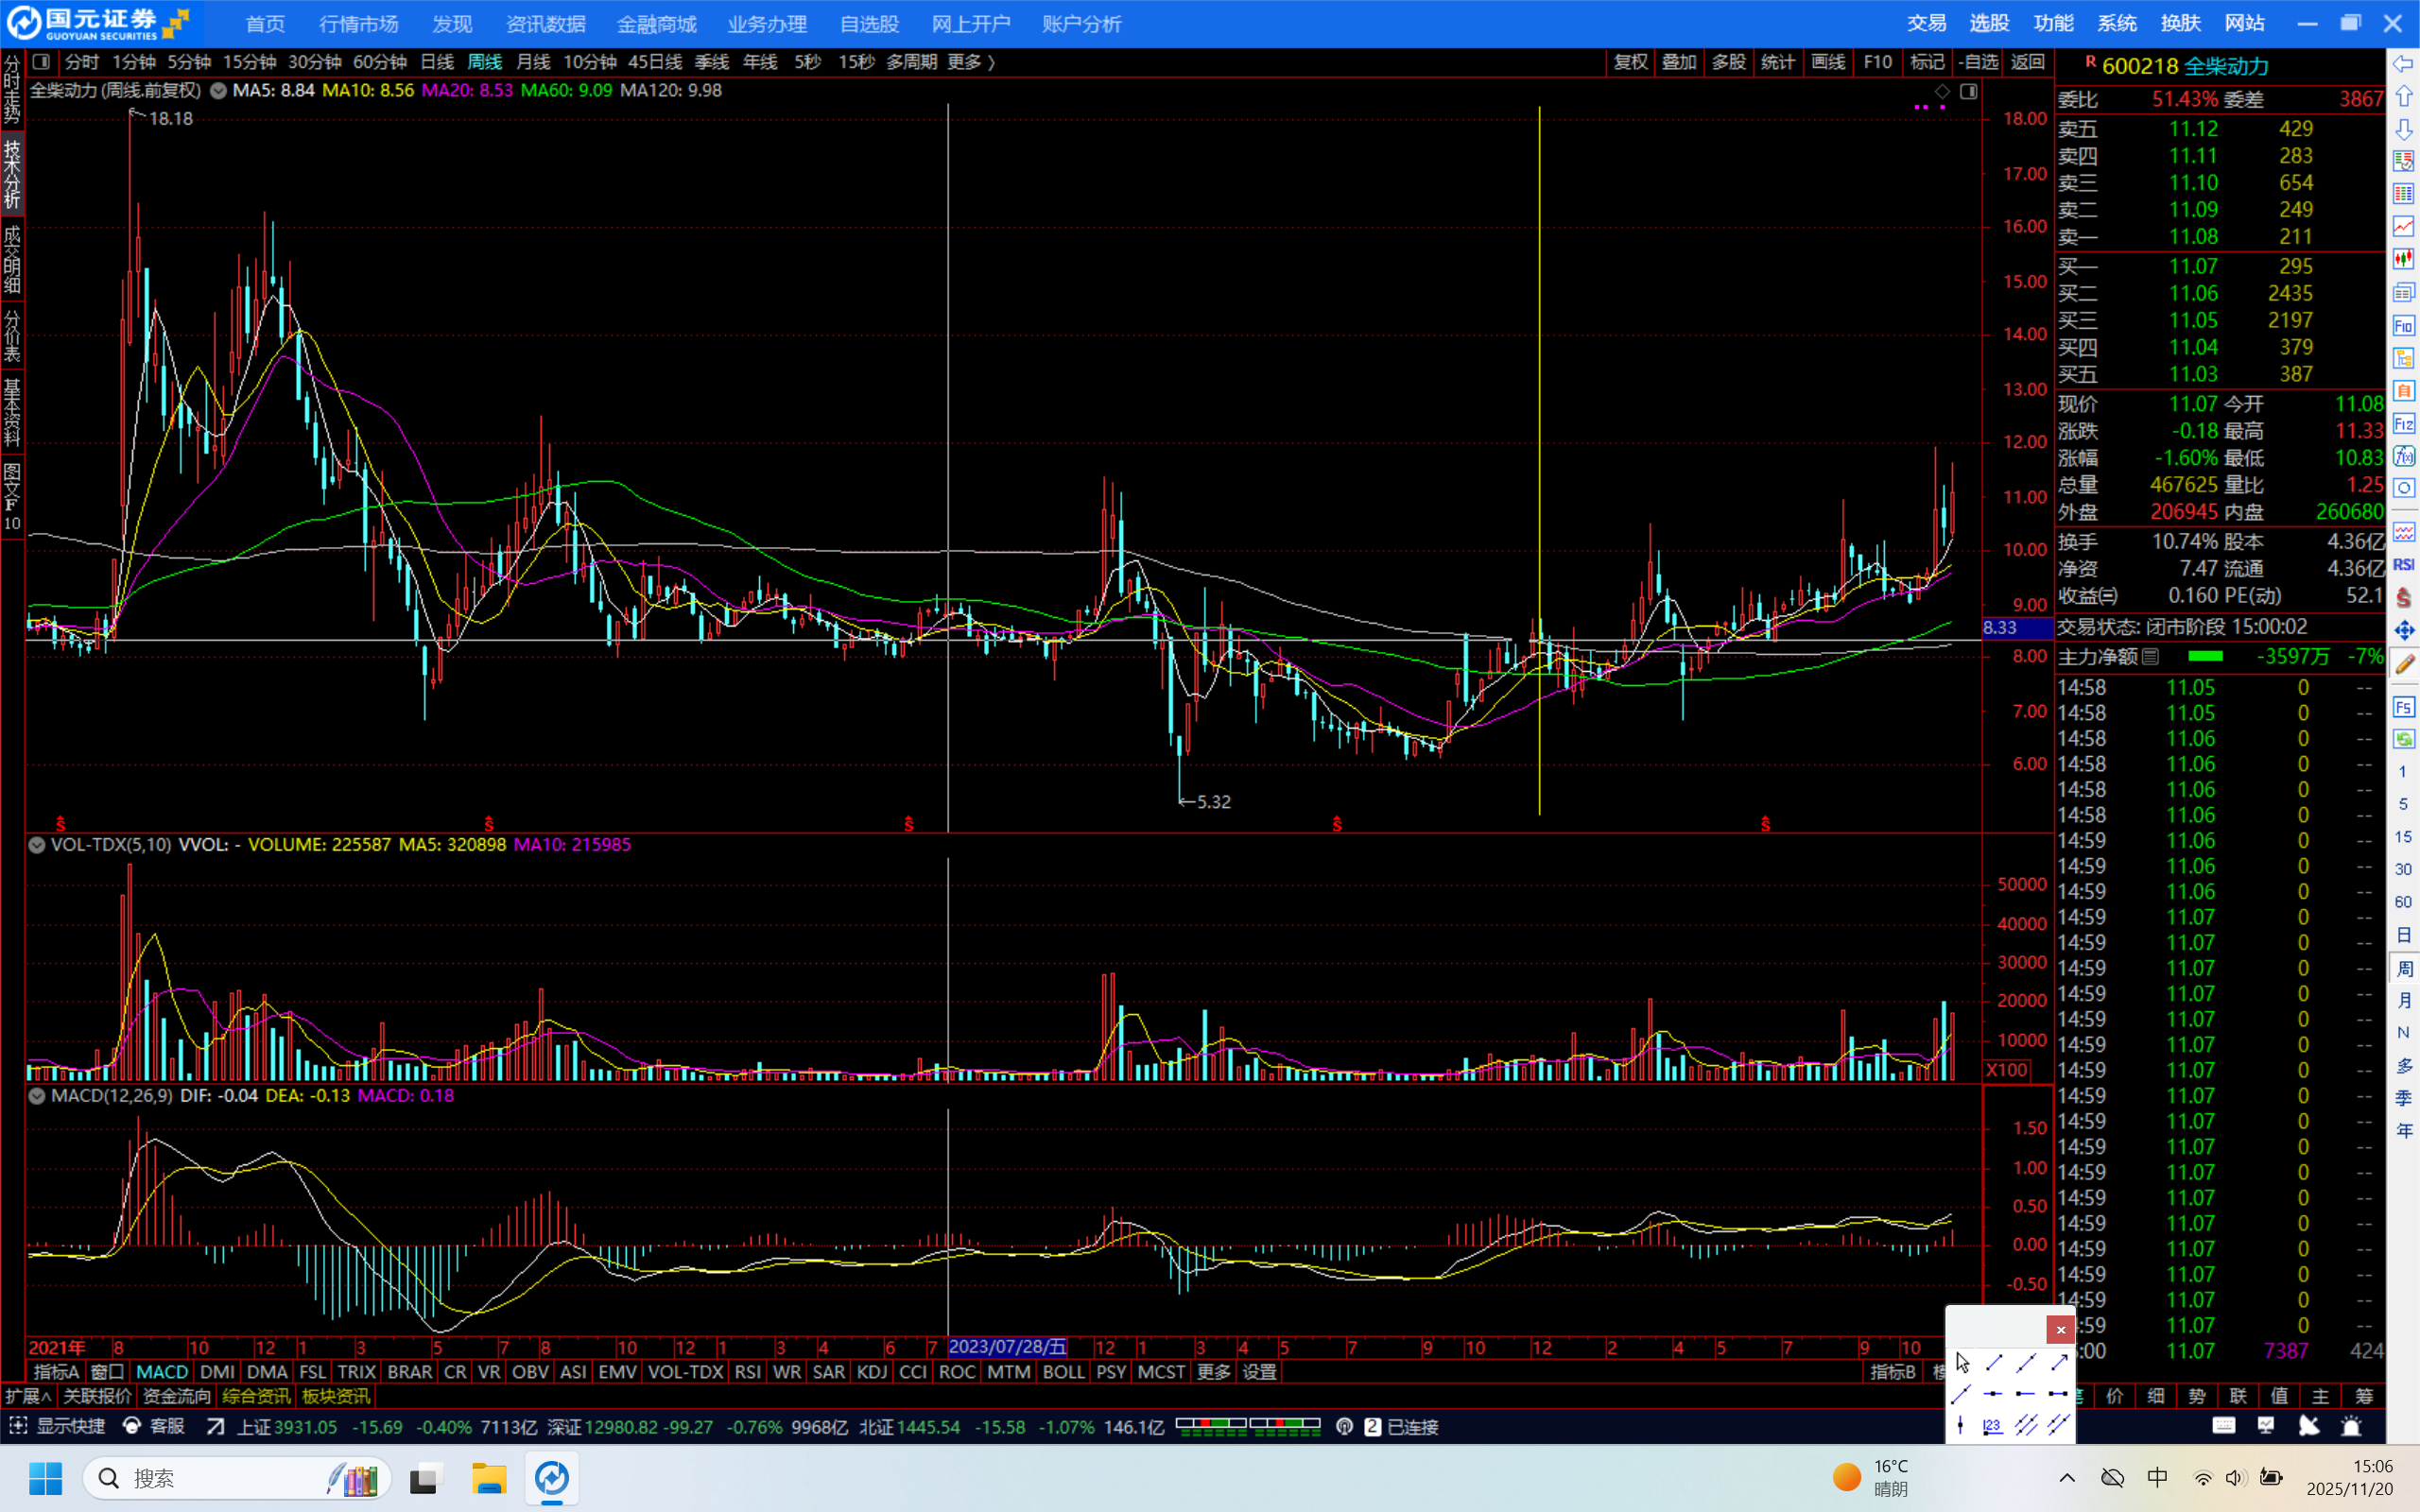Expand the 扩展 panel at the bottom
2420x1512 pixels.
[x=27, y=1396]
